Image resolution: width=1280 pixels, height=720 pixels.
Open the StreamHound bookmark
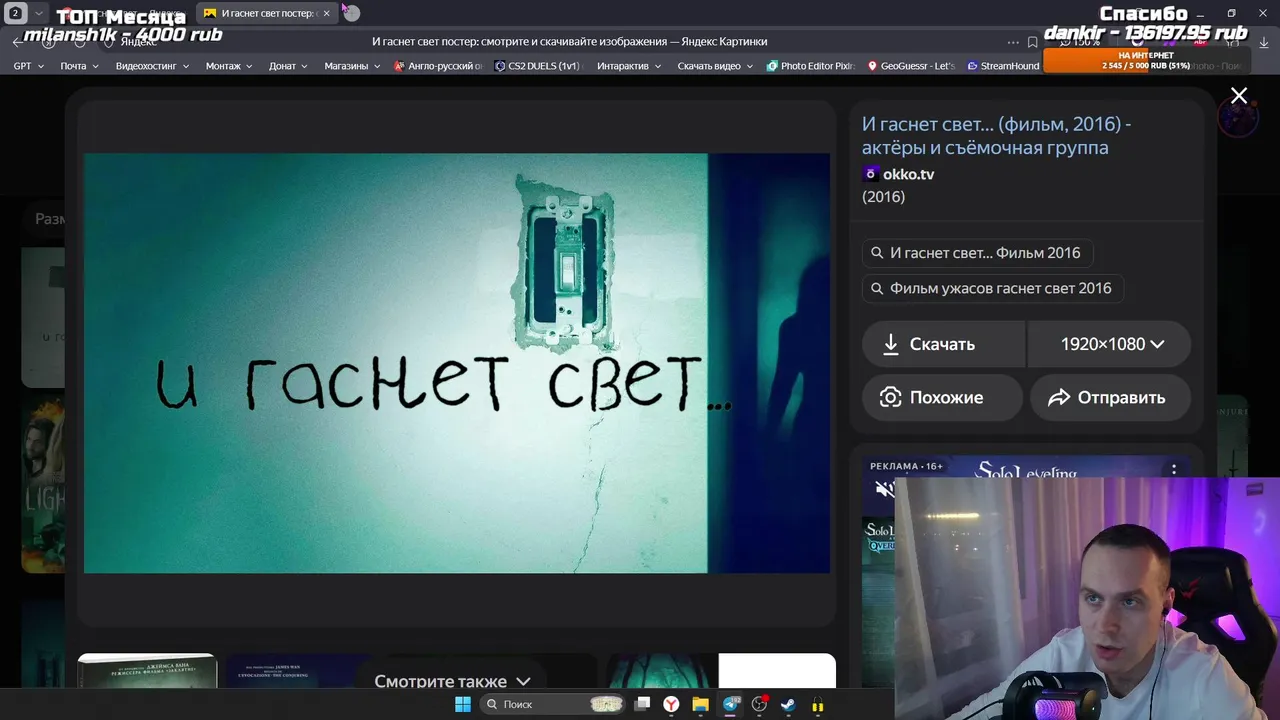(x=1004, y=66)
